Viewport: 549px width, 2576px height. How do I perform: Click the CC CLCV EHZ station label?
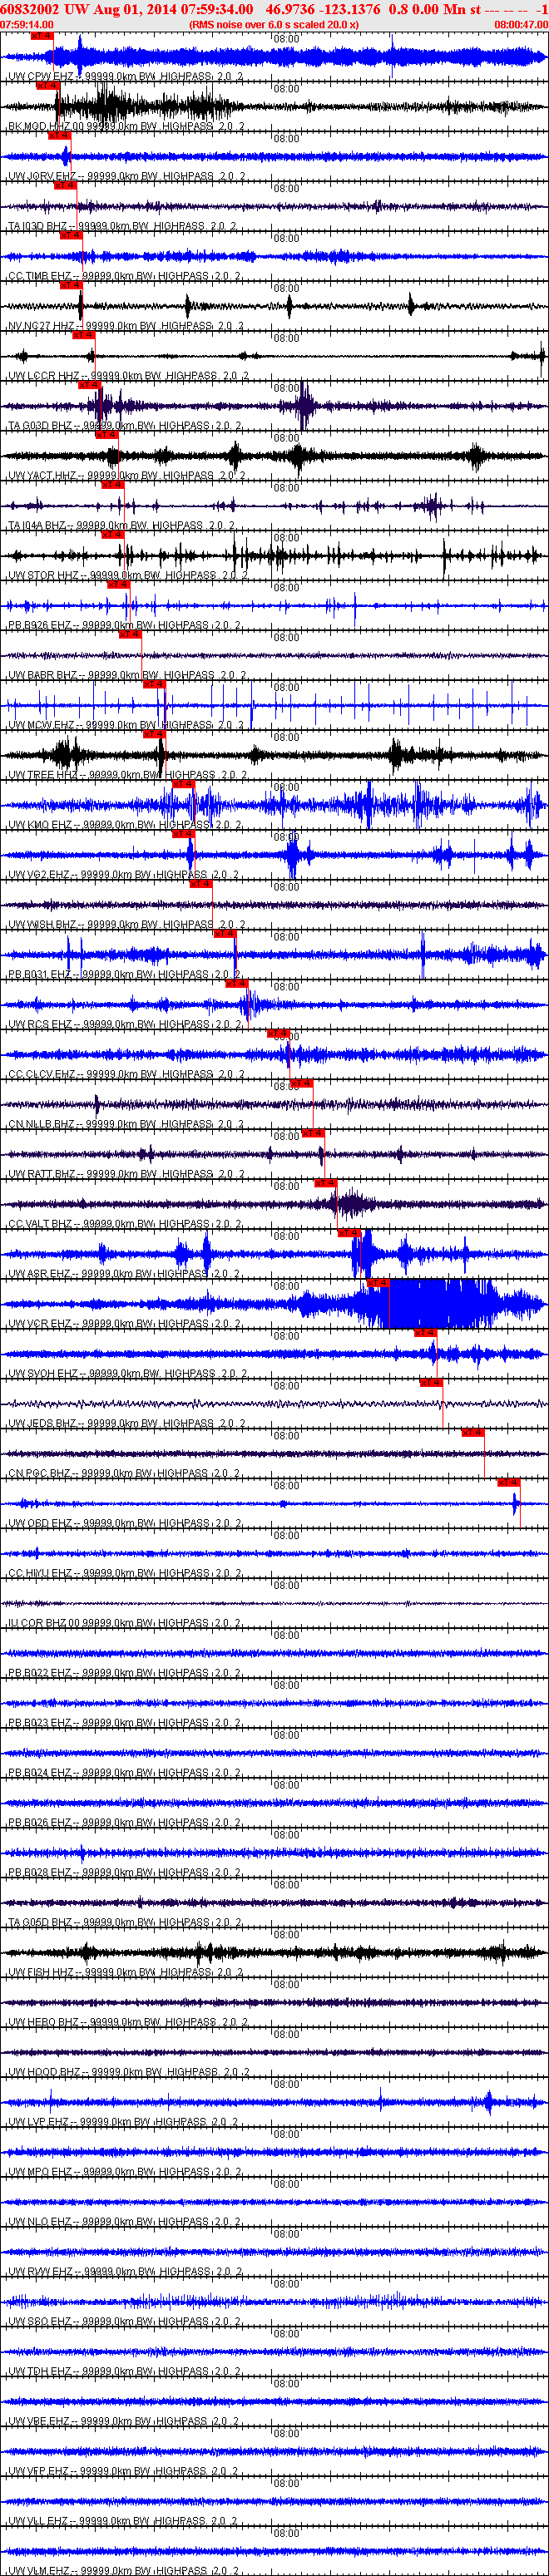[x=126, y=1076]
